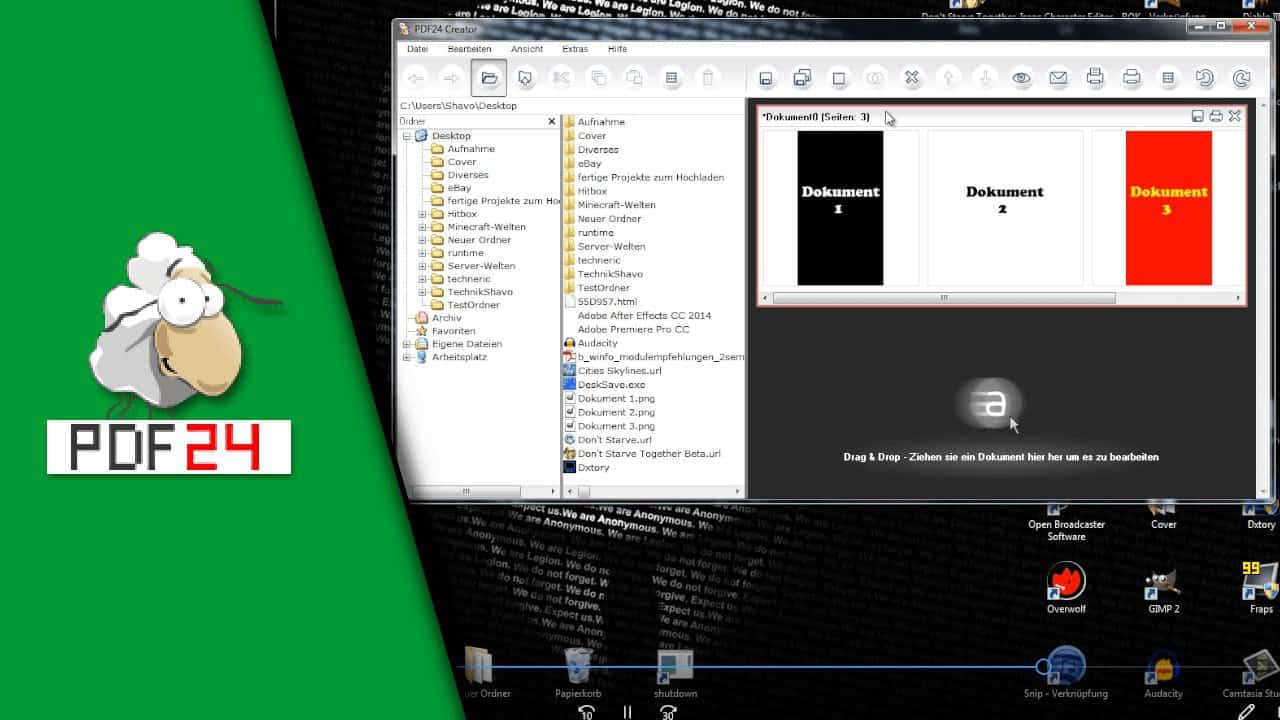
Task: Open the Bearbeiten menu
Action: 469,49
